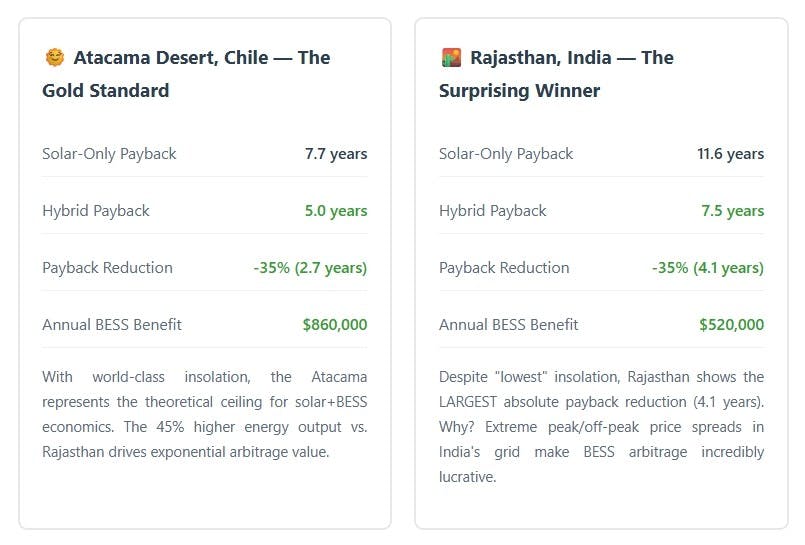
Task: Click the Atacama Desert, Chile heading
Action: [186, 74]
